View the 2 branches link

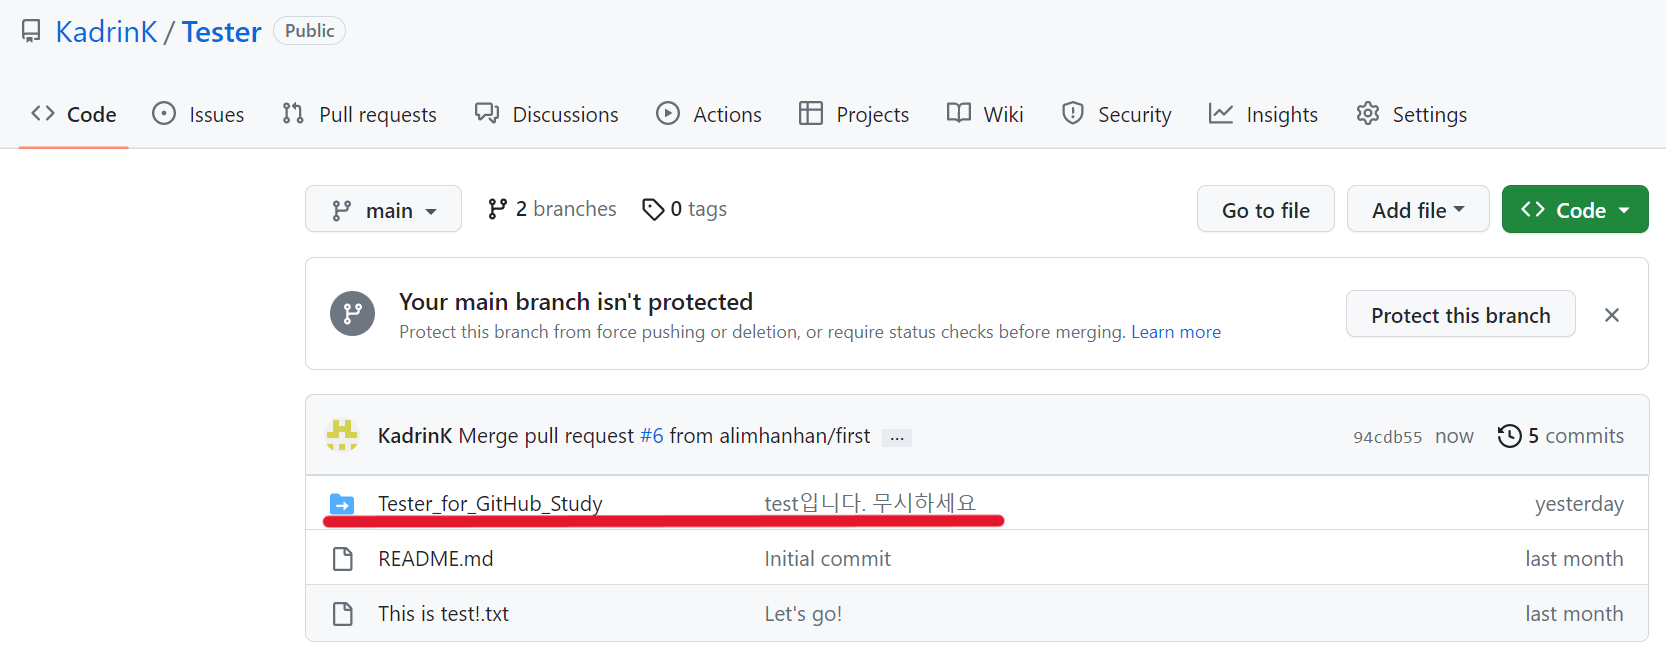click(552, 209)
